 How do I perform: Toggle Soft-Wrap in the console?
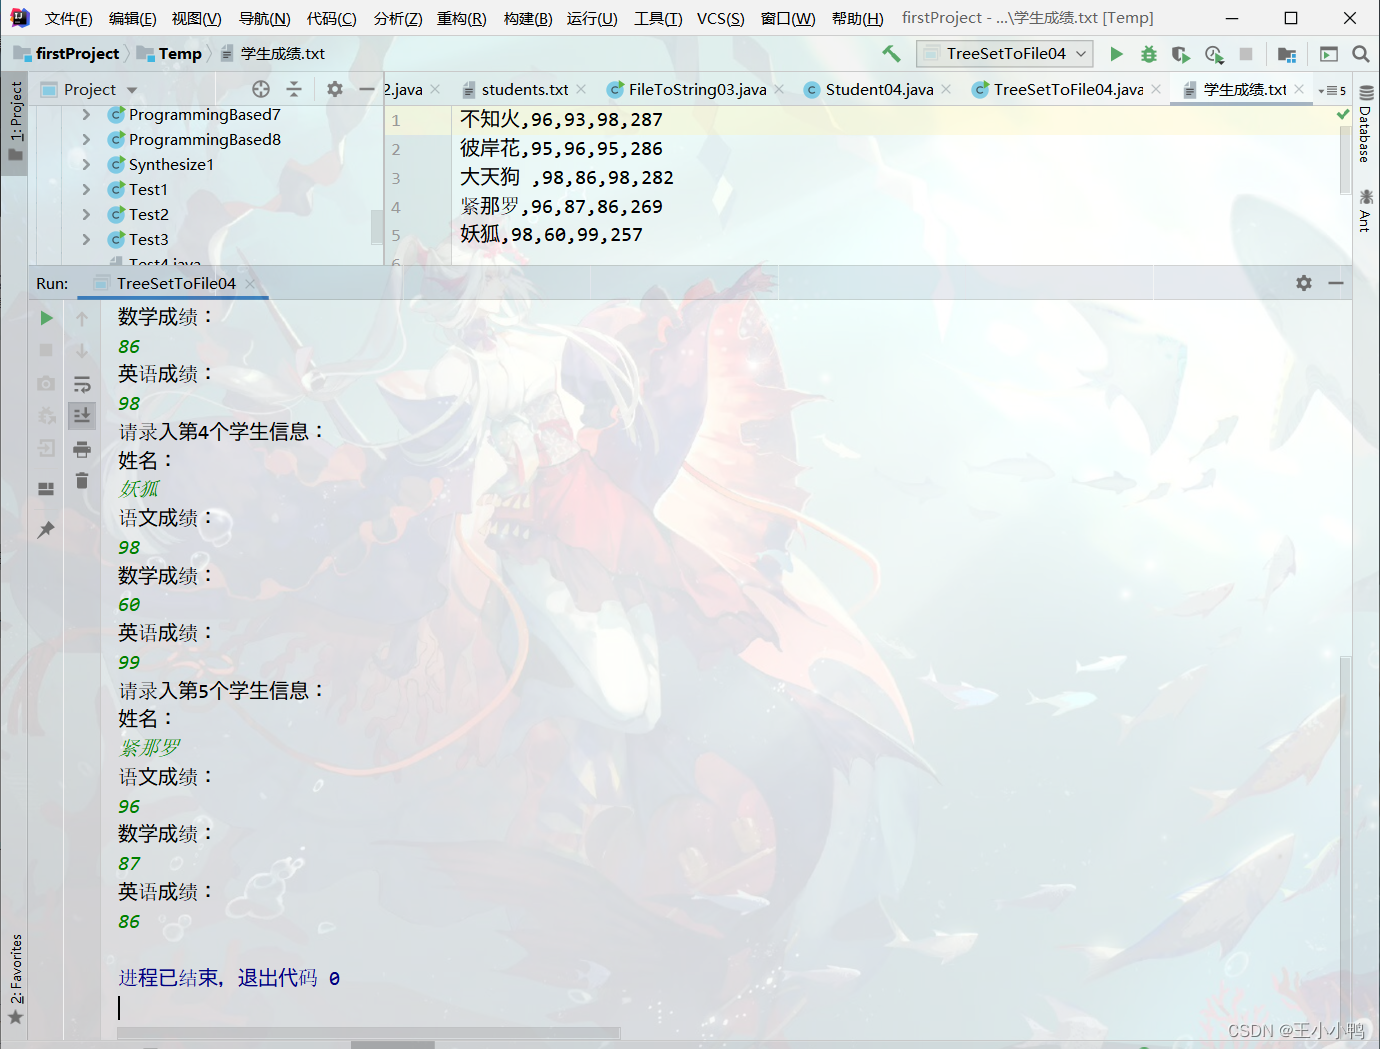(82, 384)
